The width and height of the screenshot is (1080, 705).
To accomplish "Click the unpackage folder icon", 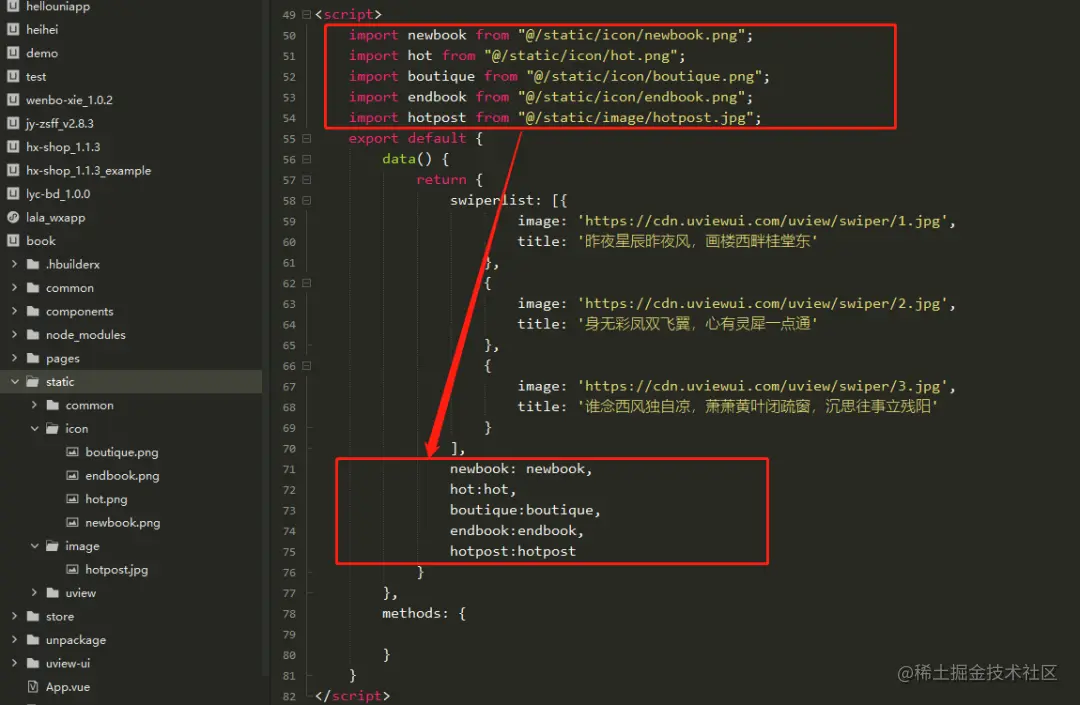I will [x=32, y=639].
